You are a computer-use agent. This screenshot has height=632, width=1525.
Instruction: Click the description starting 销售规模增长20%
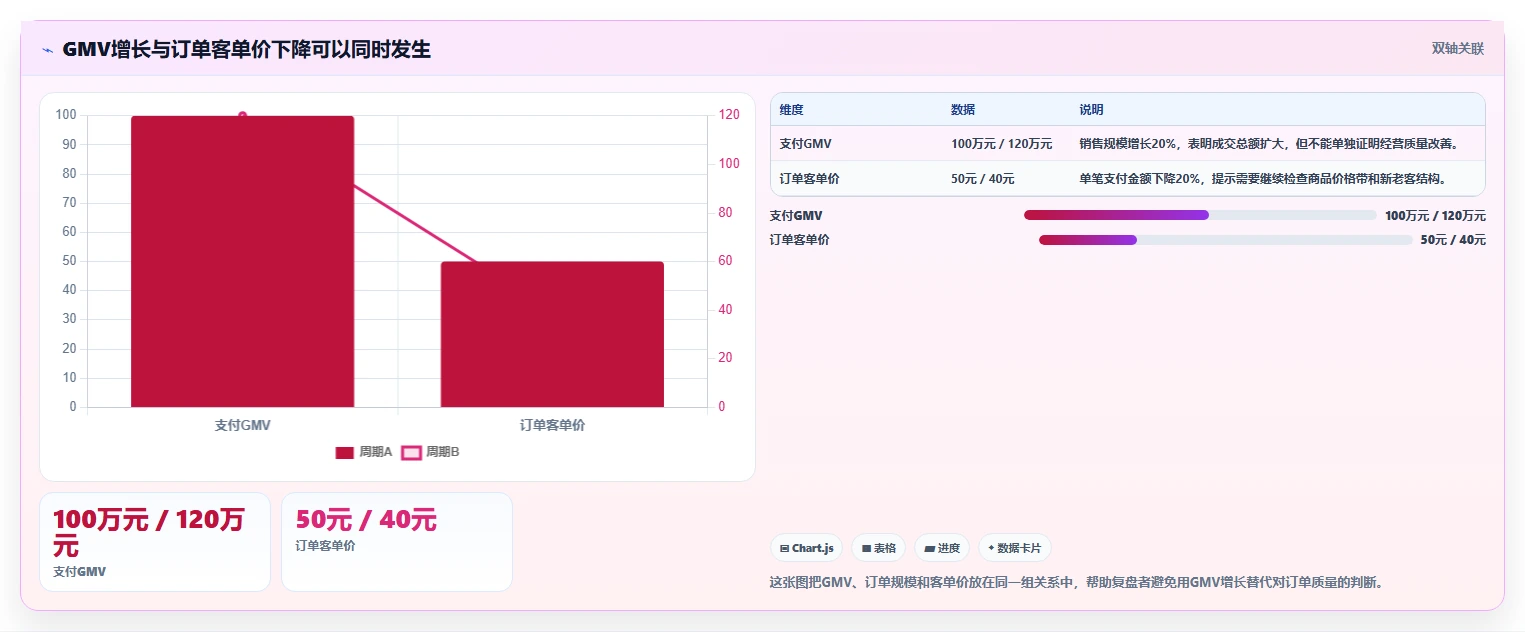pos(1268,144)
